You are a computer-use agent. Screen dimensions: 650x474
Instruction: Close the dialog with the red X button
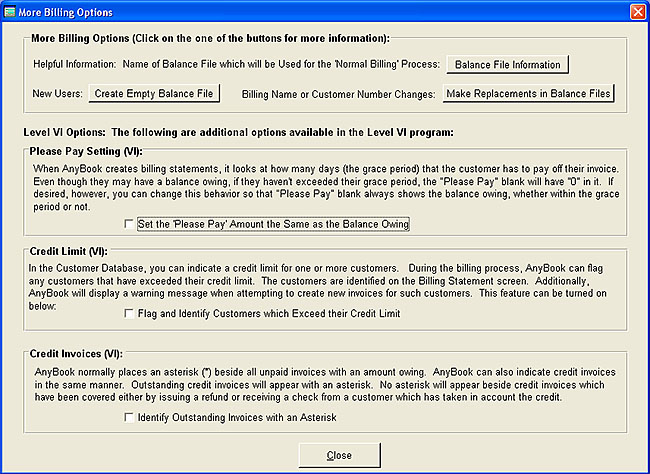pyautogui.click(x=637, y=11)
